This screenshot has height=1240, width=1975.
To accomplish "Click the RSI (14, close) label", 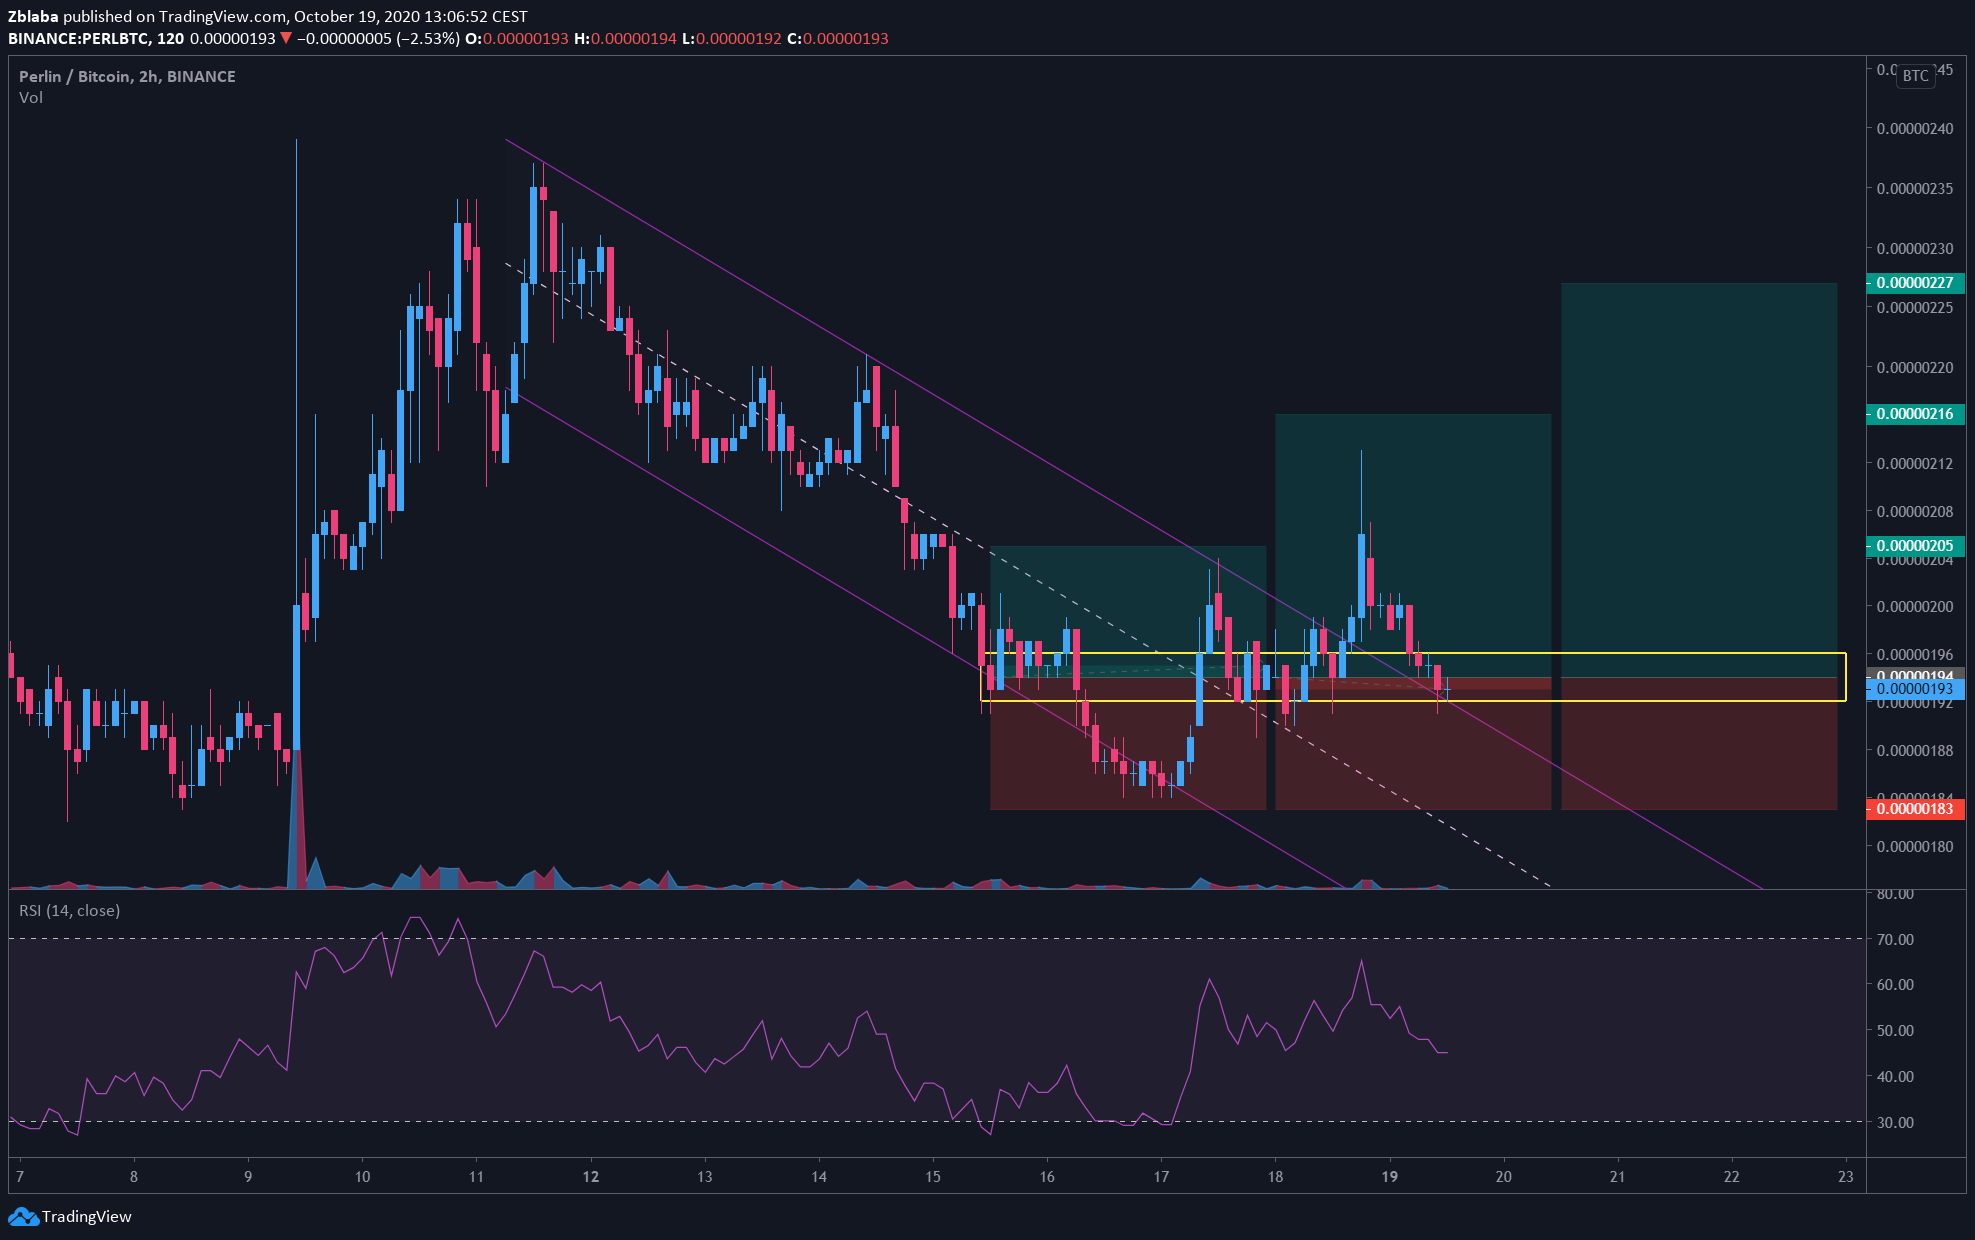I will pos(69,910).
